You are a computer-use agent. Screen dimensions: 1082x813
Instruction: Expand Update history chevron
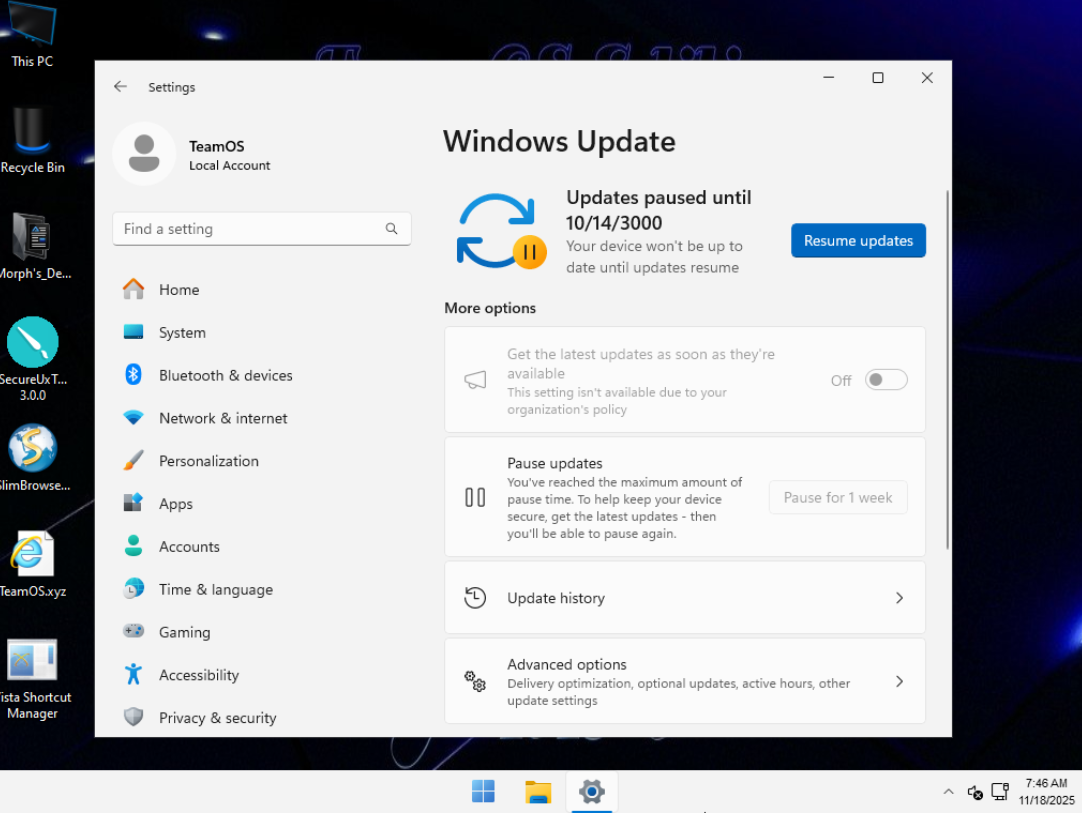click(x=899, y=598)
